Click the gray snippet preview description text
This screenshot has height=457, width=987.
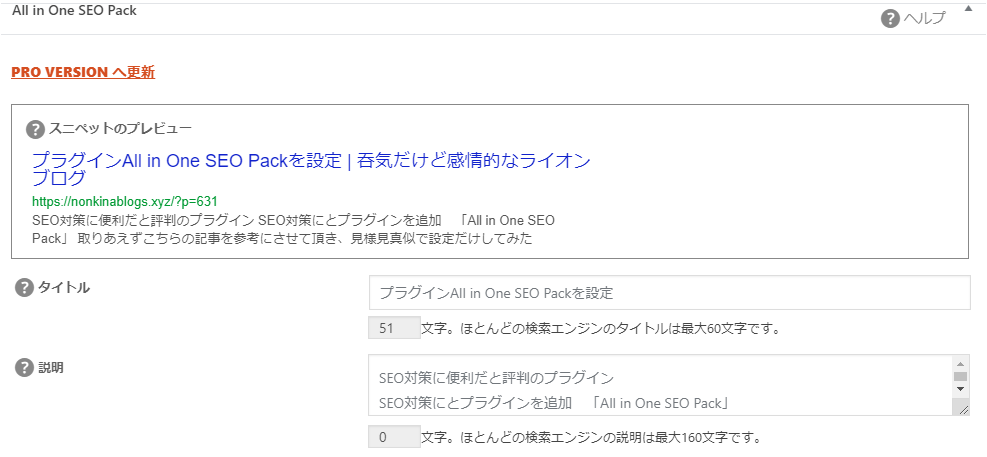point(293,230)
